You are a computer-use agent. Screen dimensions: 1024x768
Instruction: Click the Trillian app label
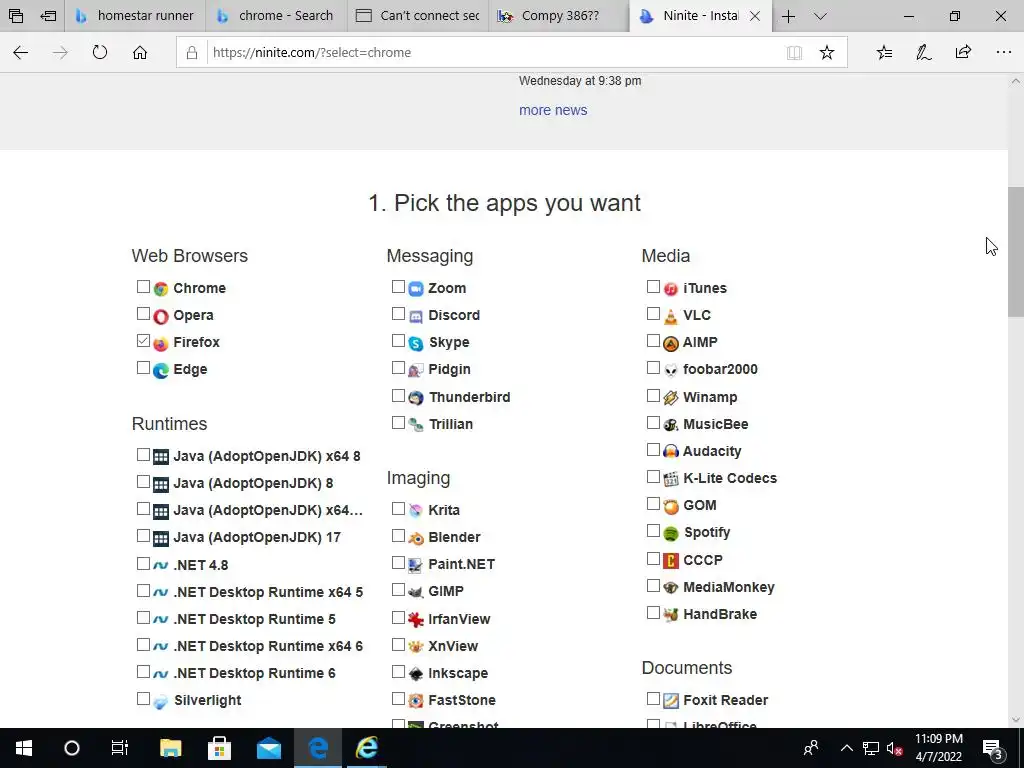(451, 424)
